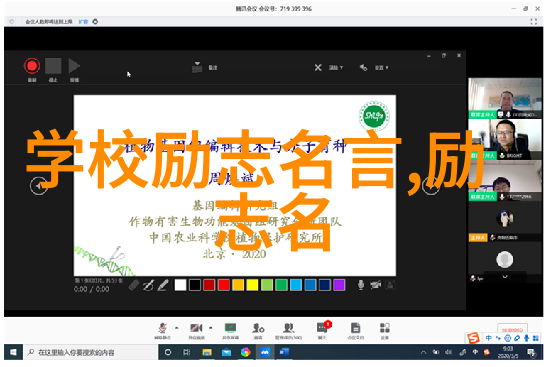Viewport: 550px width, 367px height.
Task: Expand the video options arrow beside camera
Action: point(210,328)
